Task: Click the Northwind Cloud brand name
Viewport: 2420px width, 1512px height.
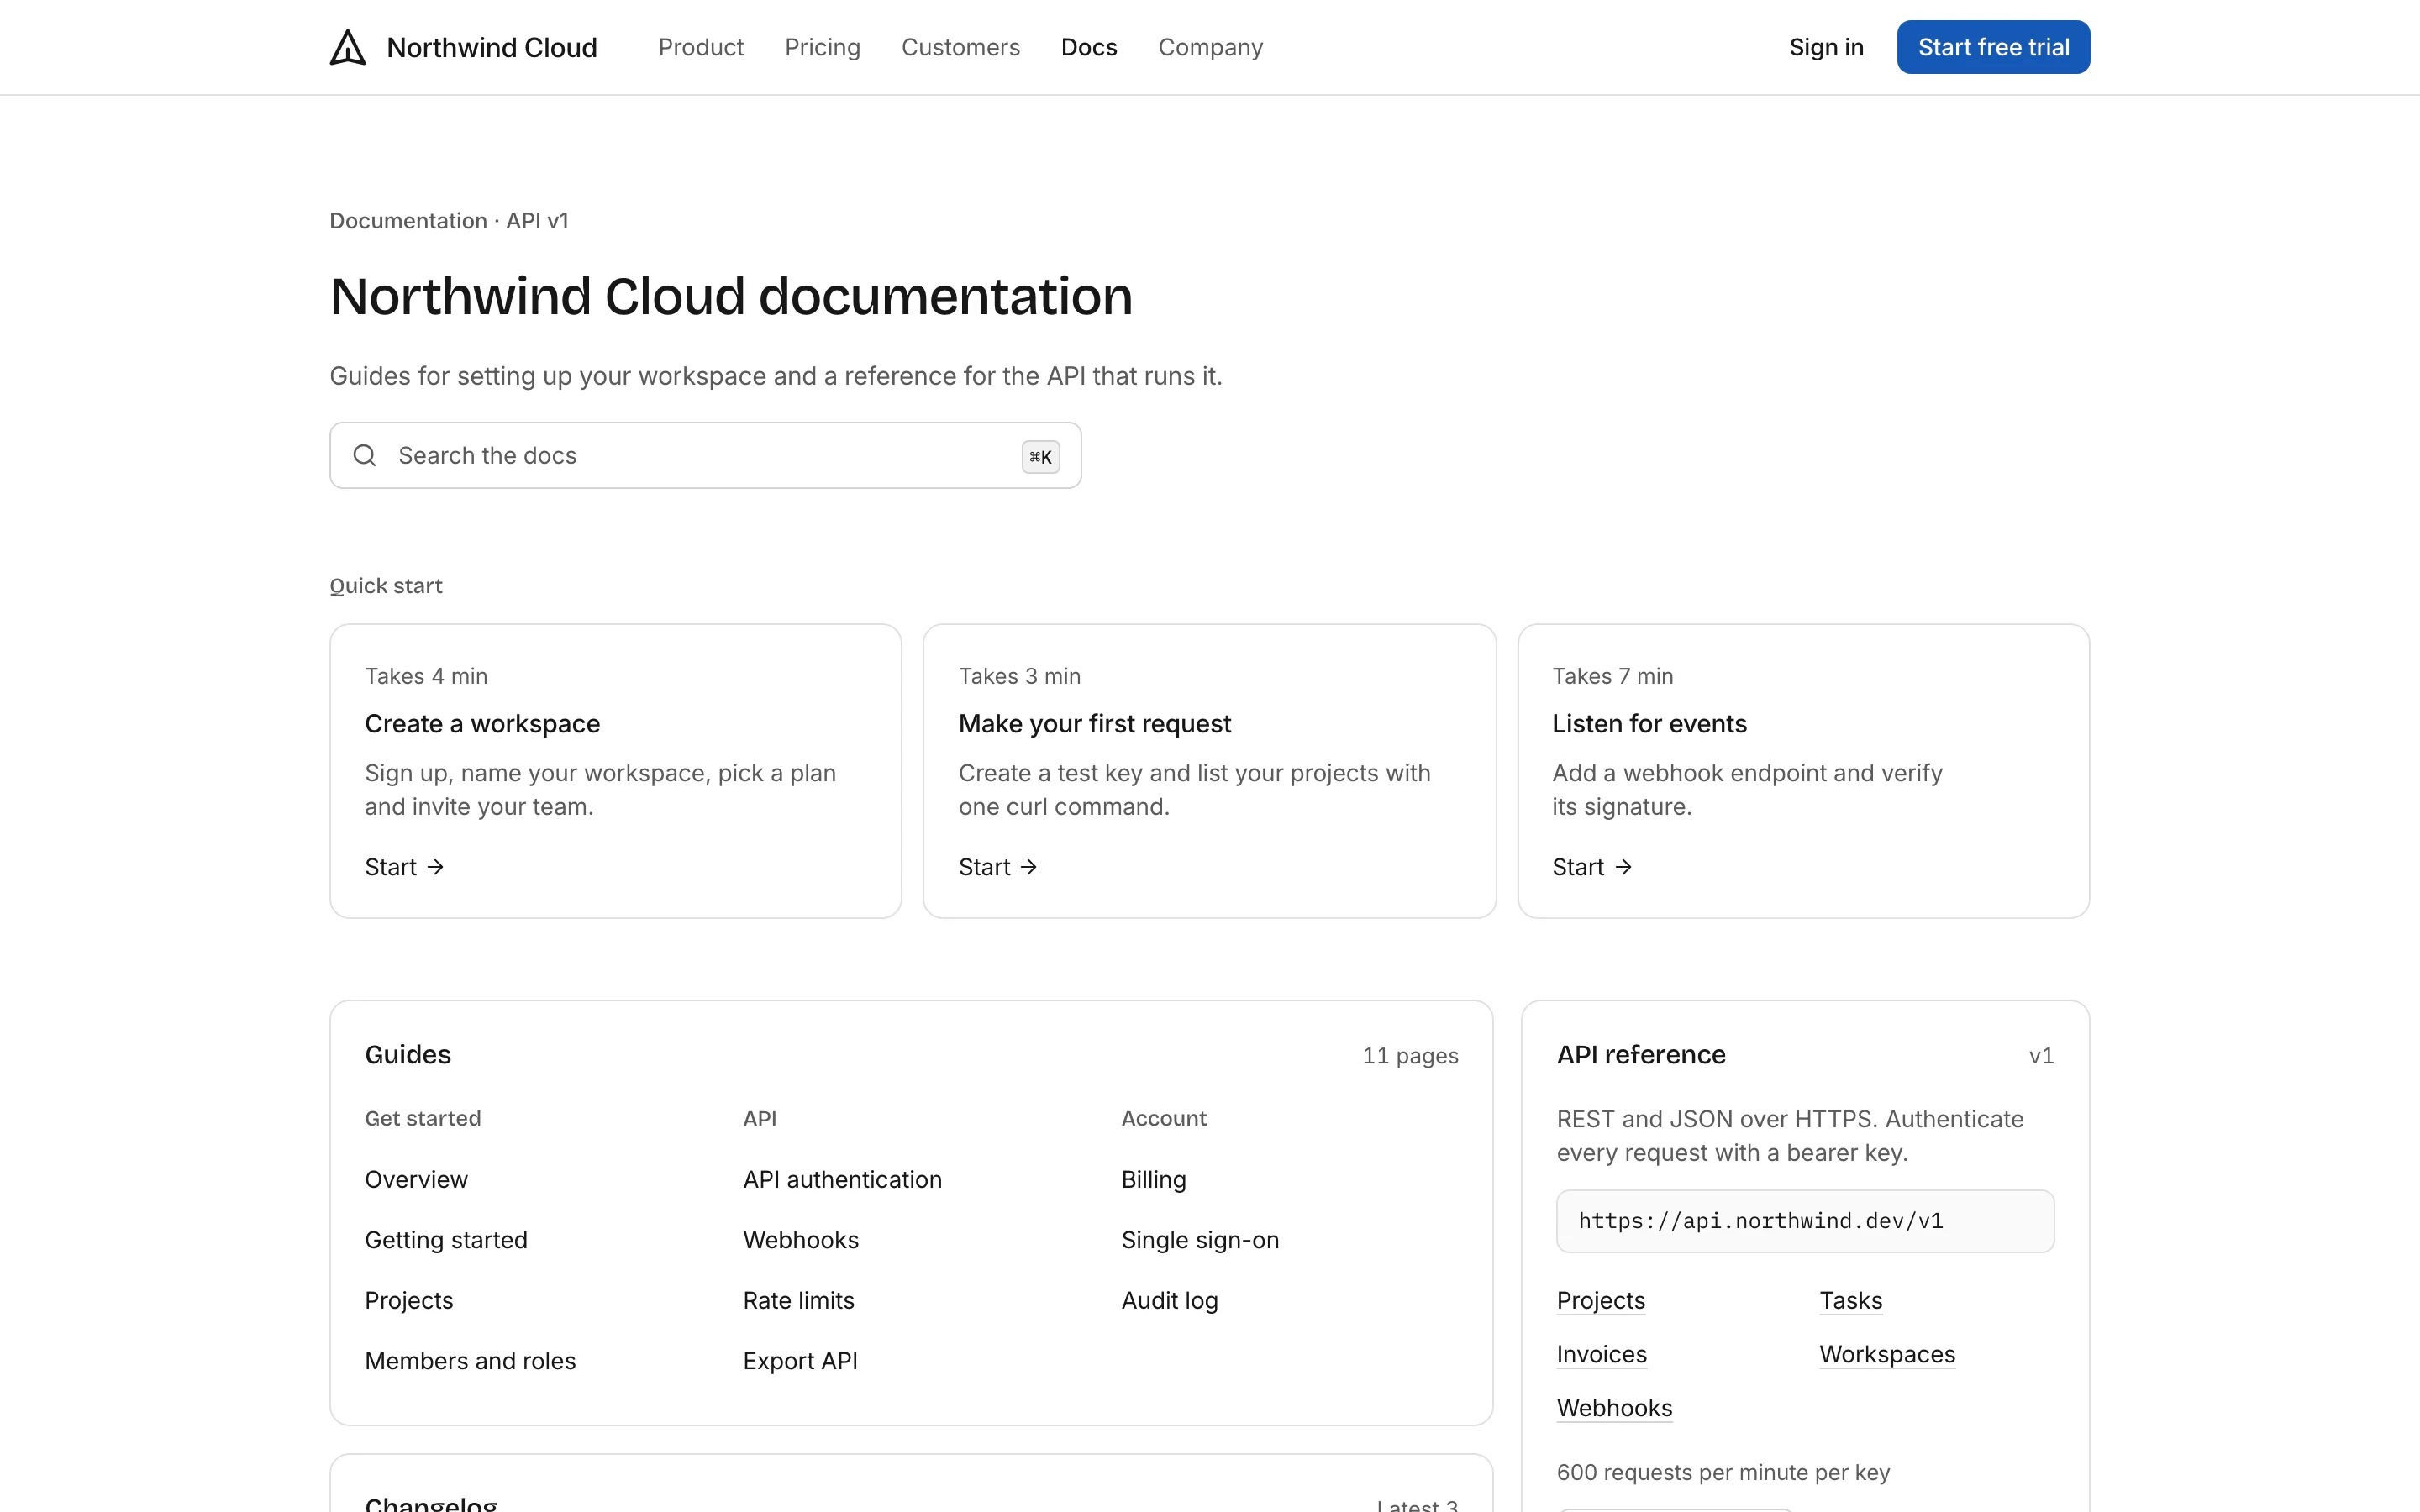Action: point(491,47)
